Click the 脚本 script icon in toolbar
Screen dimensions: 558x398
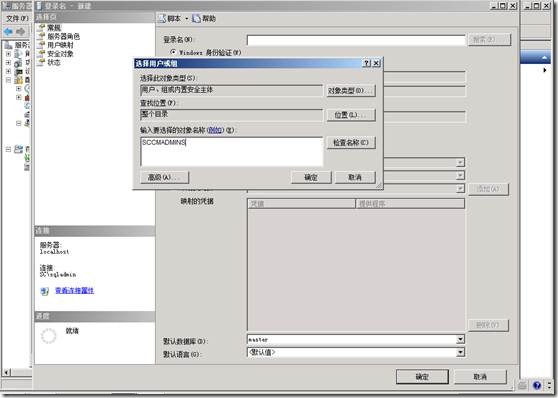(162, 19)
